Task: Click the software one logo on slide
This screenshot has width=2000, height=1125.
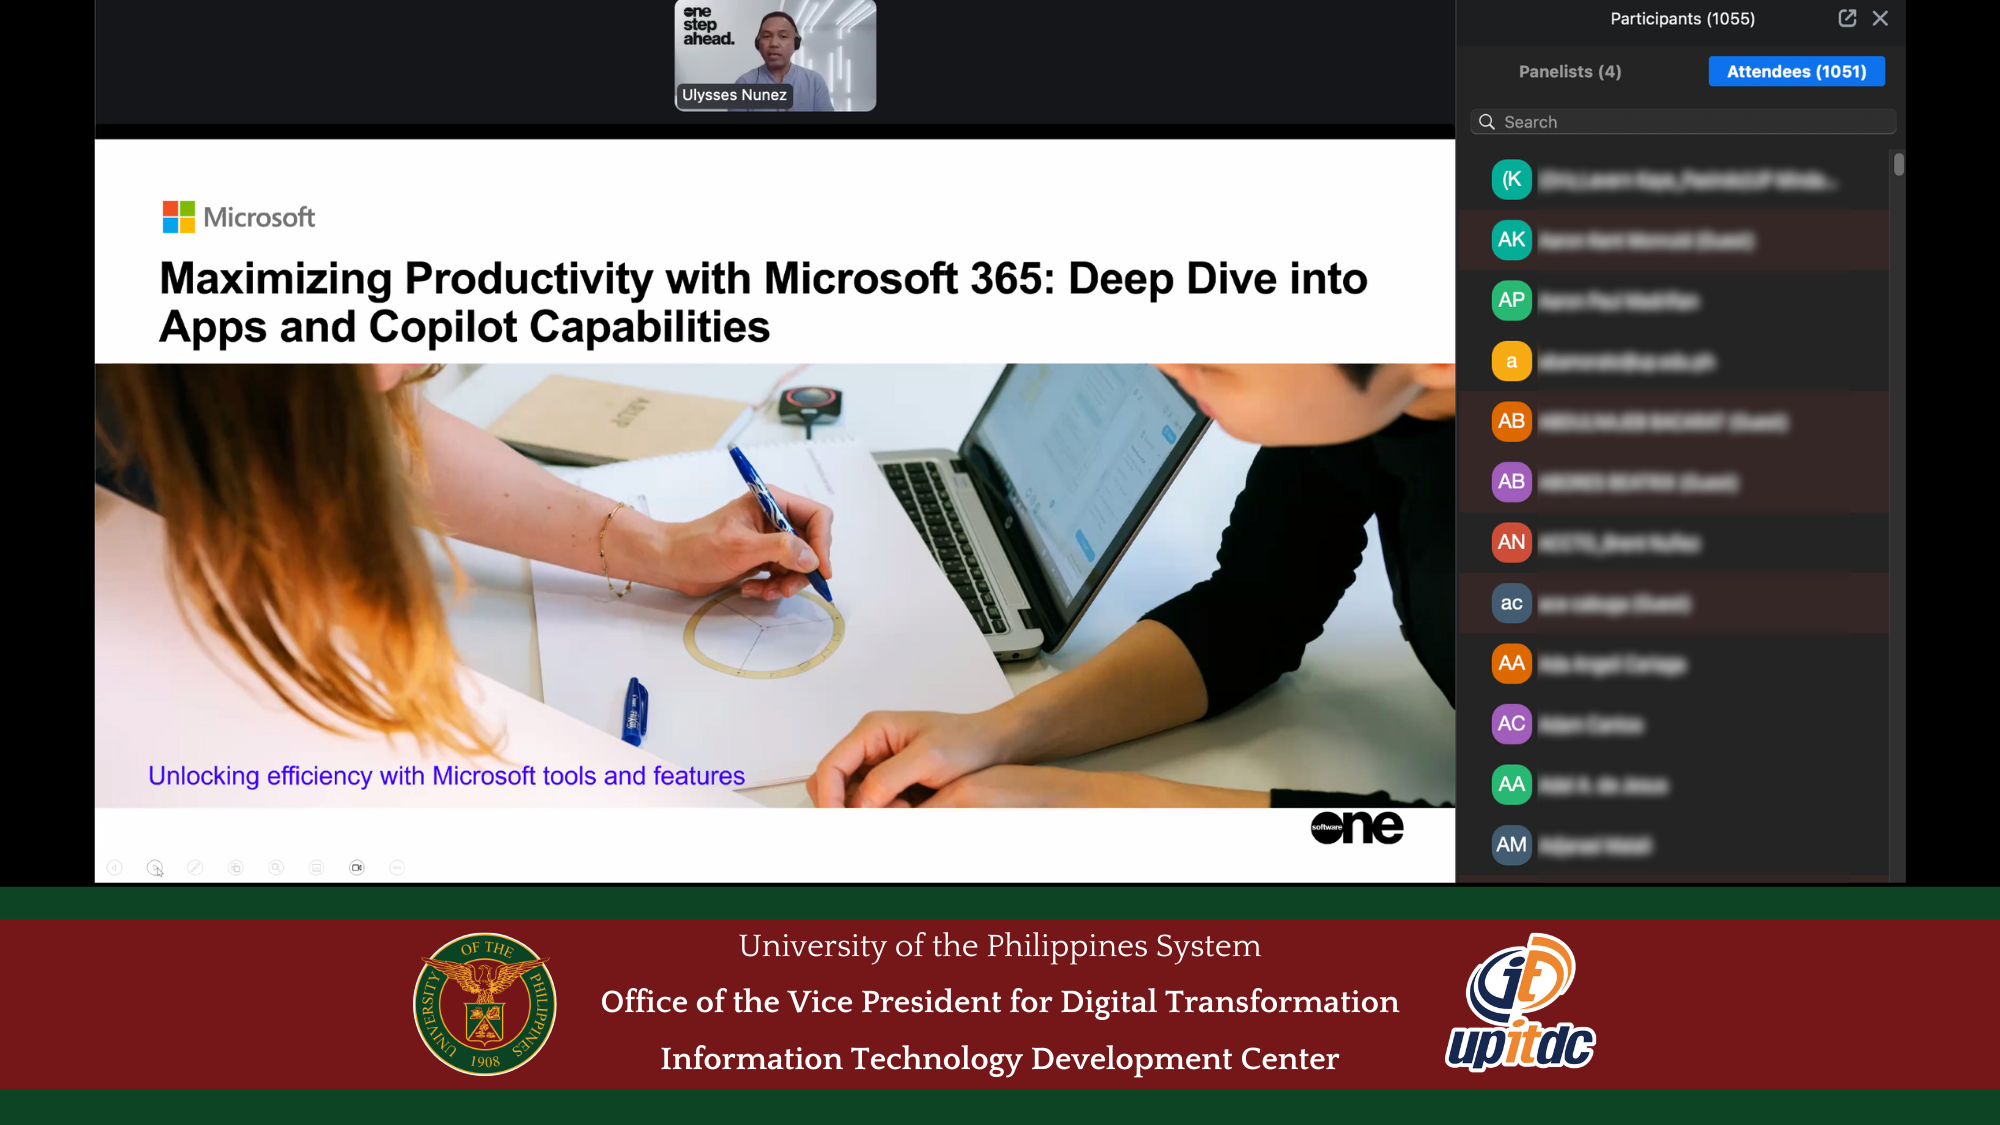Action: click(x=1357, y=827)
